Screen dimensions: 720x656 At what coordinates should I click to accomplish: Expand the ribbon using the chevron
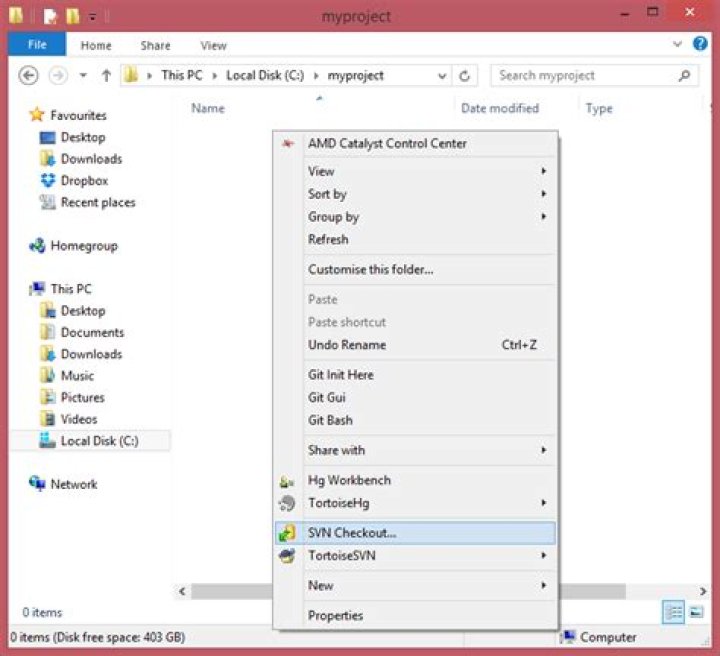pyautogui.click(x=677, y=45)
